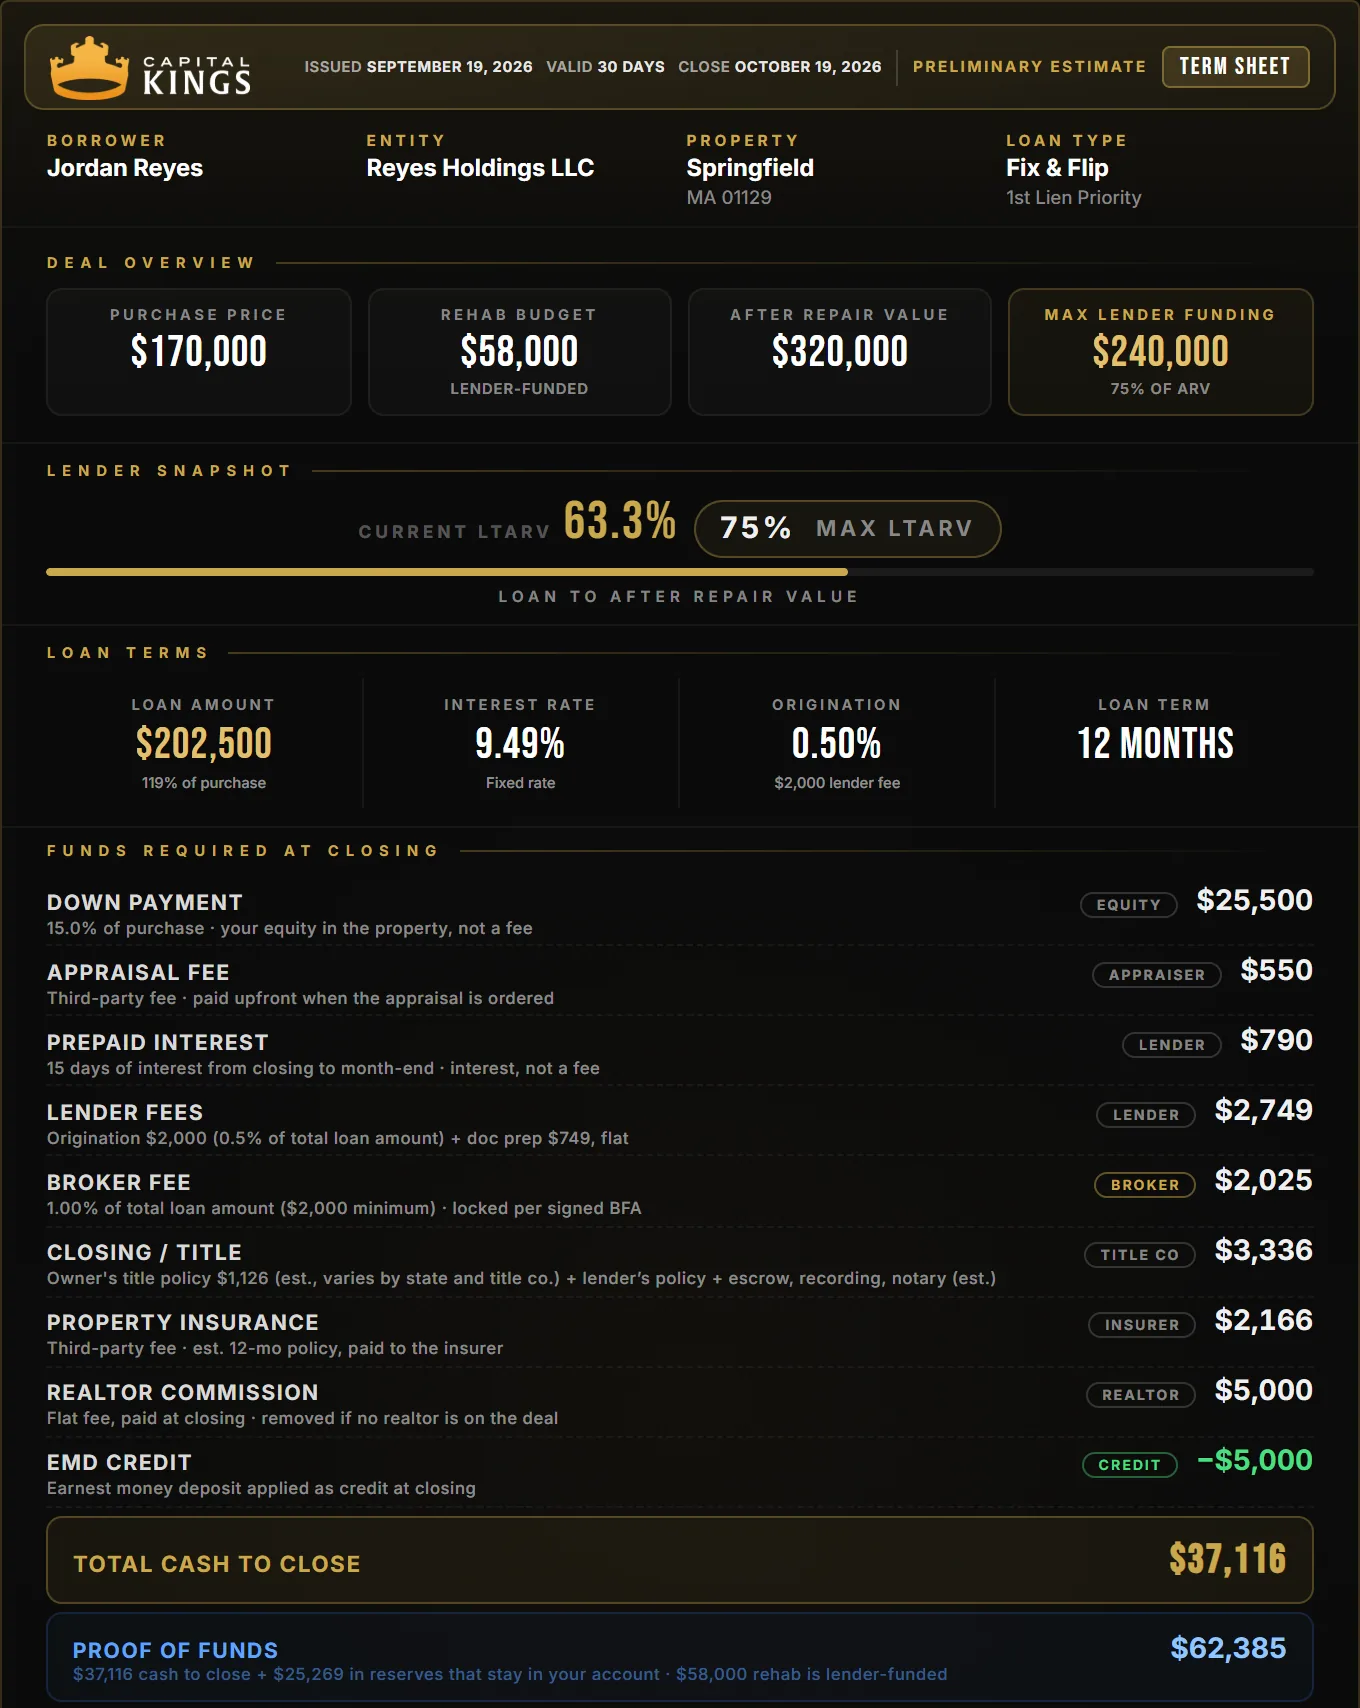The width and height of the screenshot is (1360, 1708).
Task: Click the closing/title amount $3,336
Action: point(1264,1250)
